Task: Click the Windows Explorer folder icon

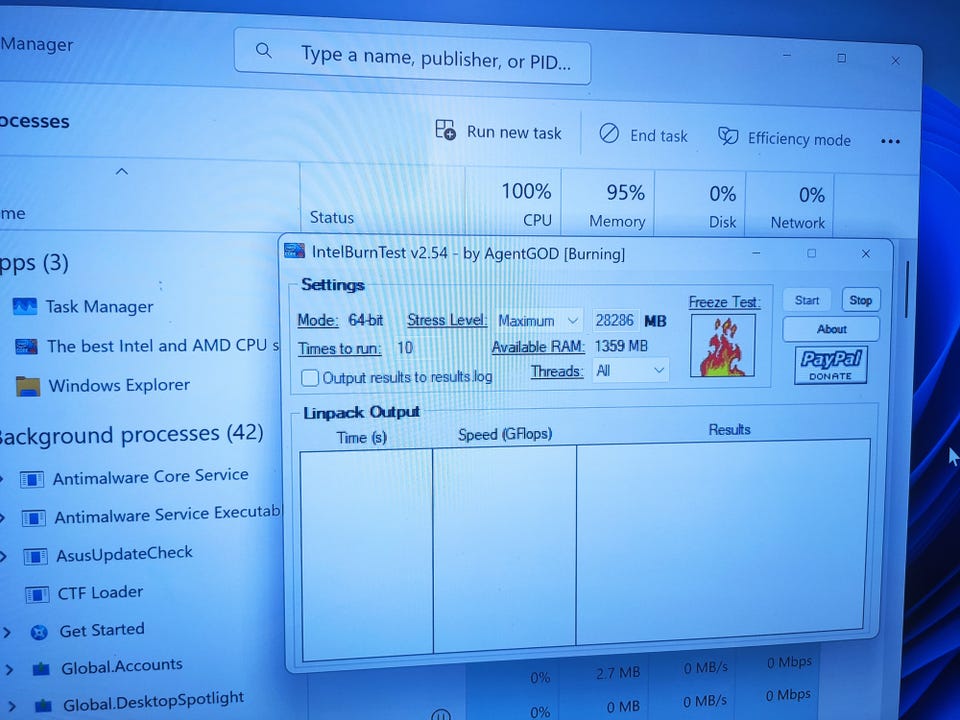Action: coord(28,387)
